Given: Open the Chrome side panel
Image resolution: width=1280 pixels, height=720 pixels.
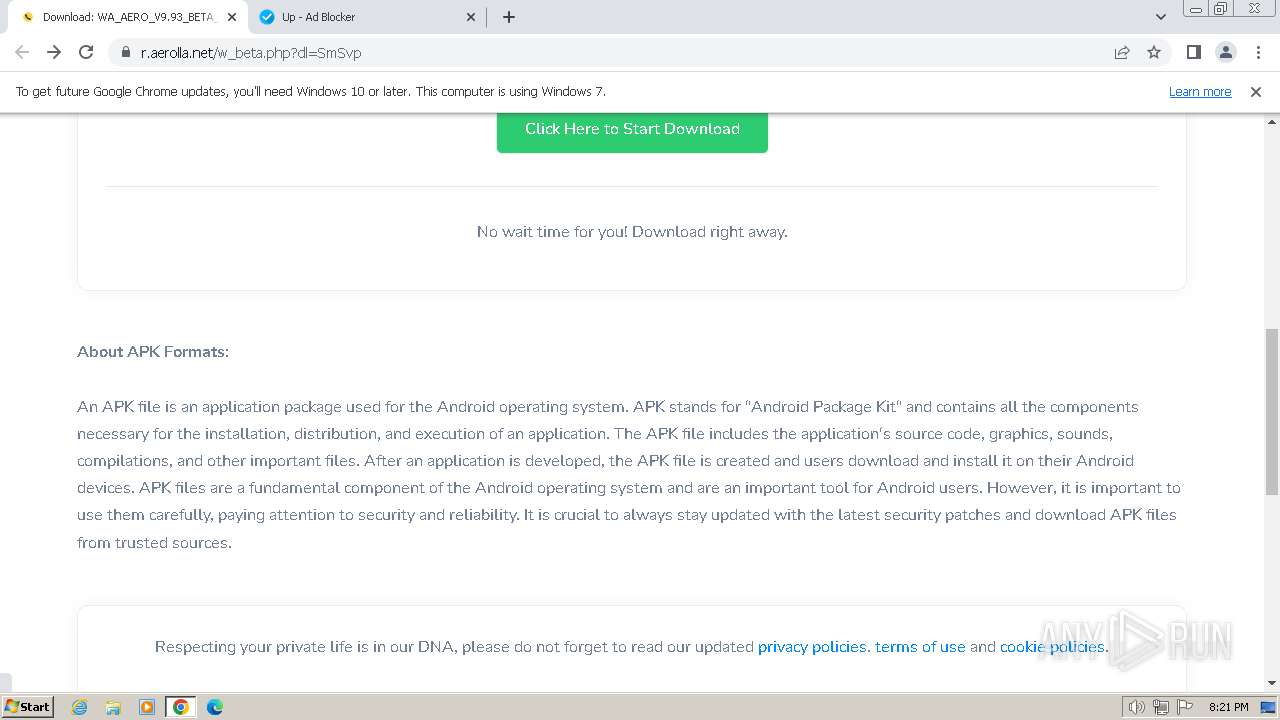Looking at the screenshot, I should click(1194, 52).
